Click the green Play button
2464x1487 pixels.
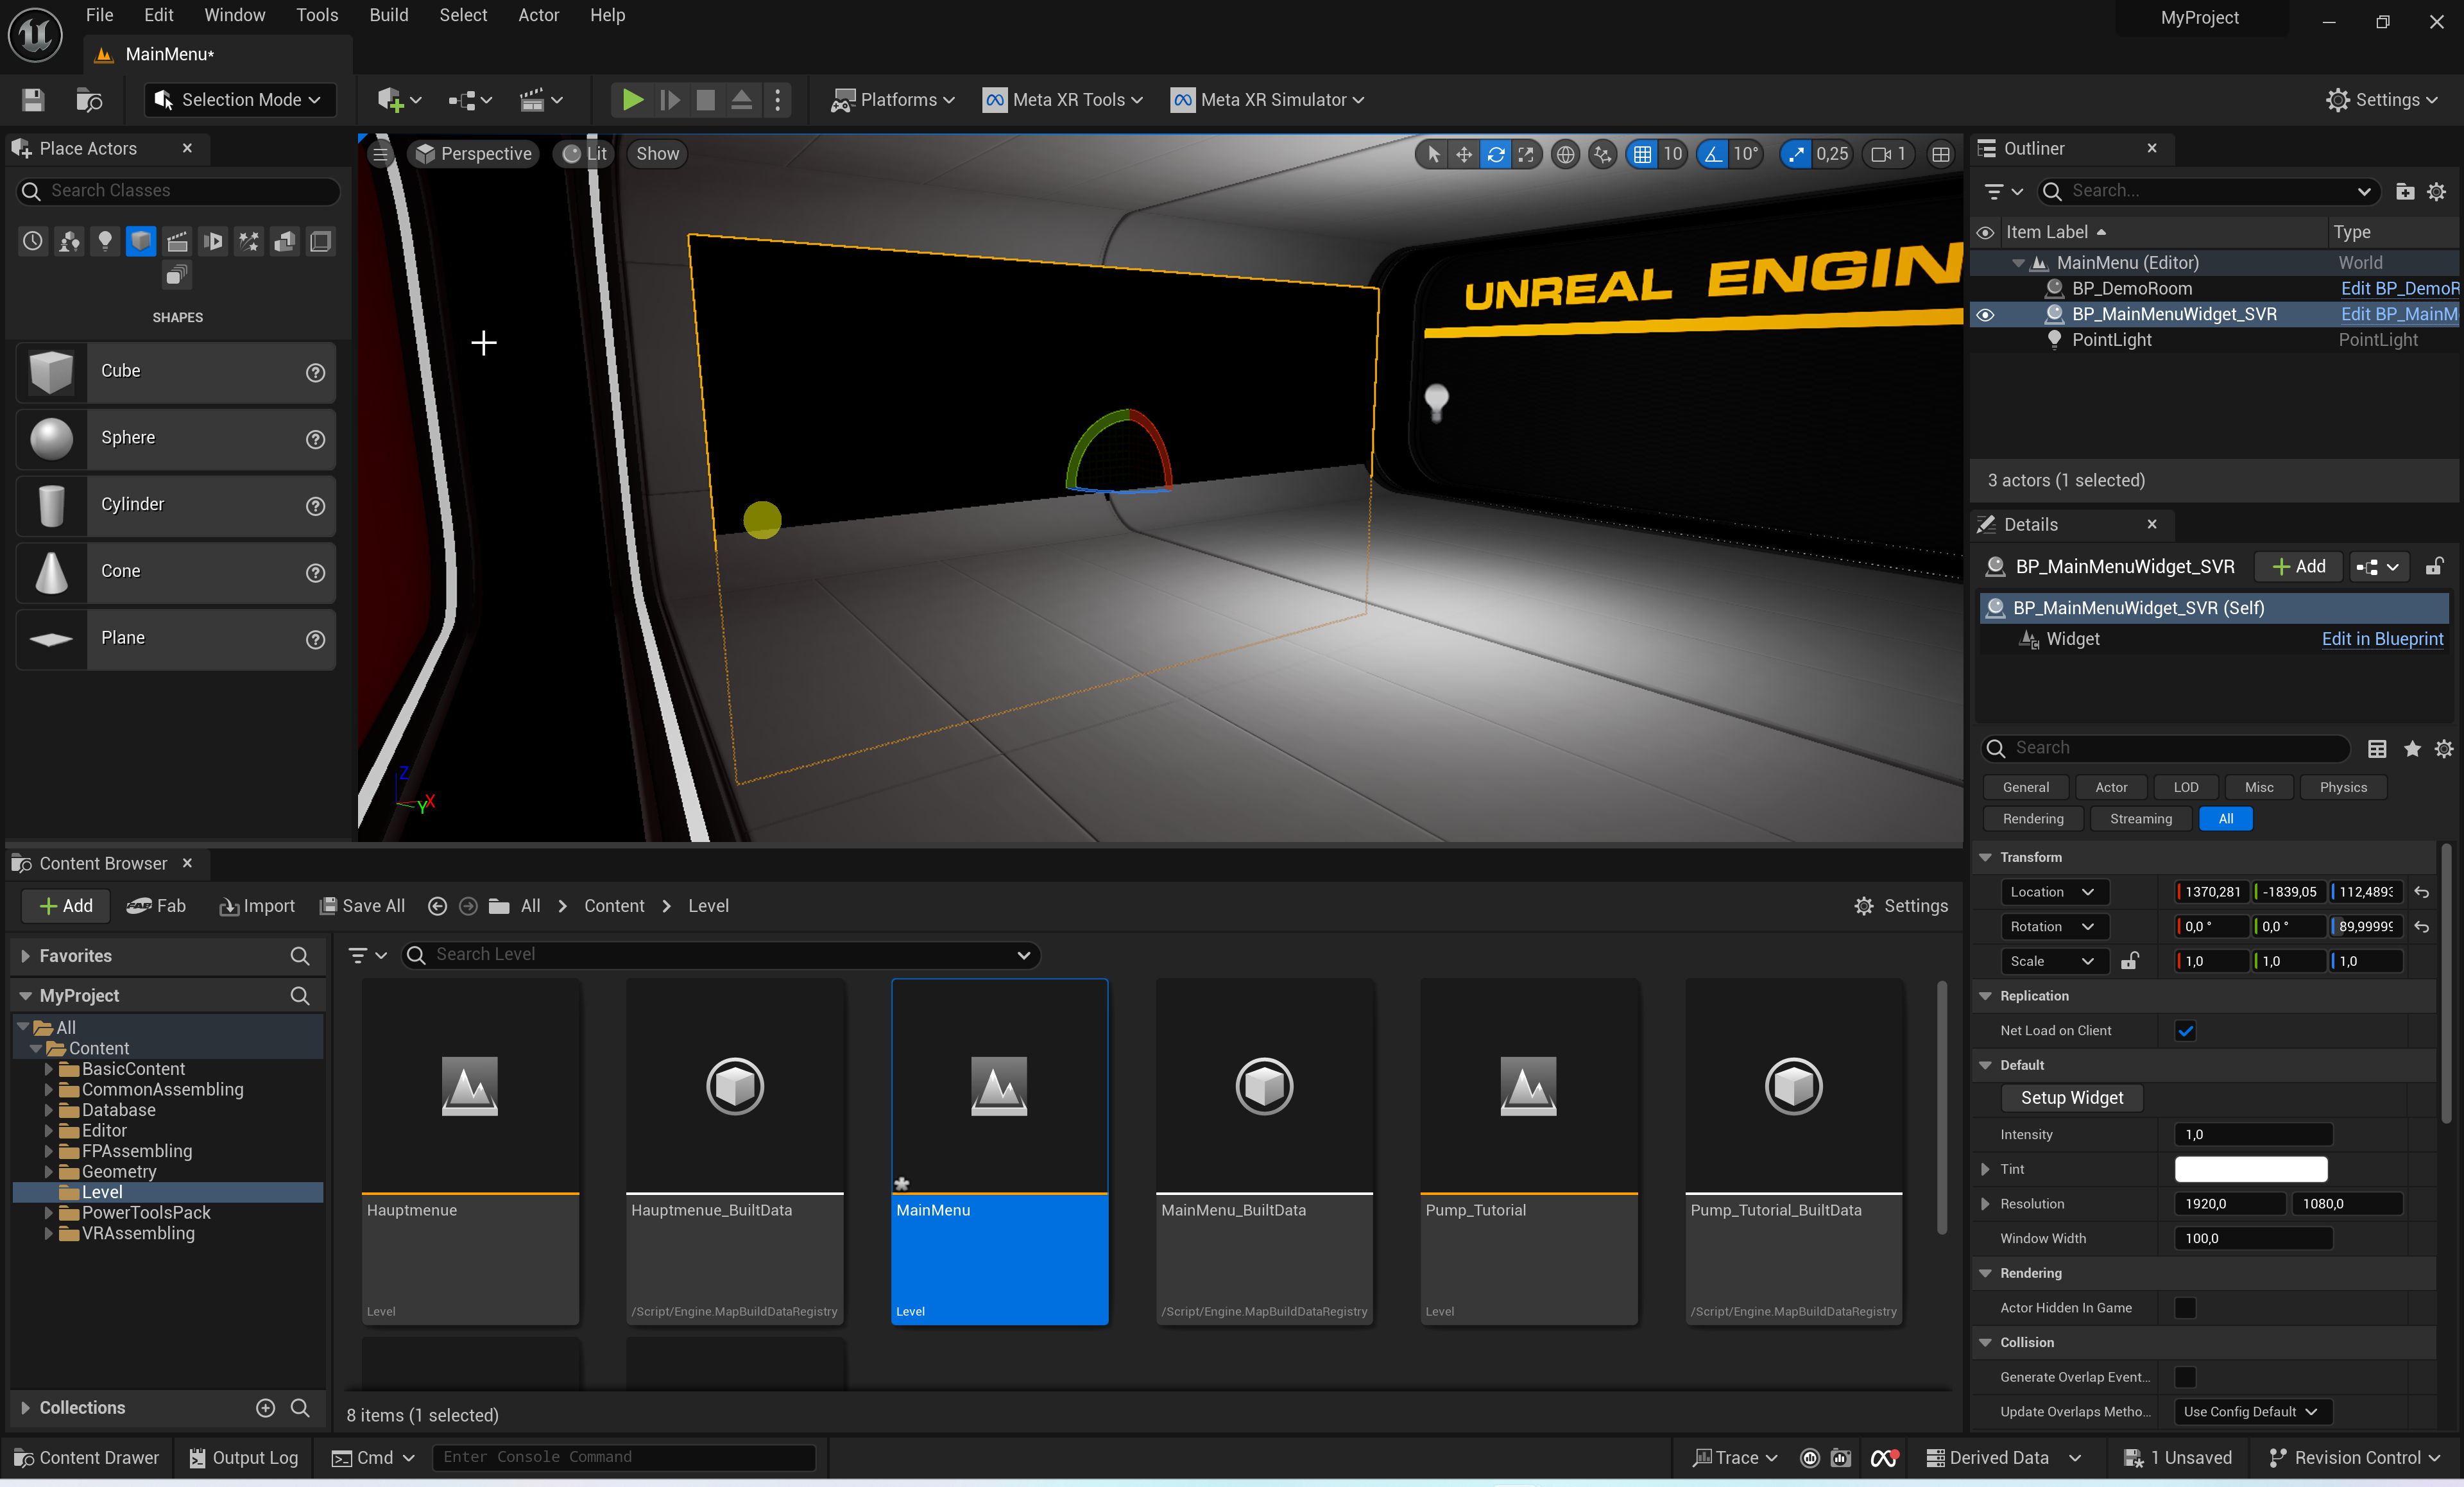point(632,99)
